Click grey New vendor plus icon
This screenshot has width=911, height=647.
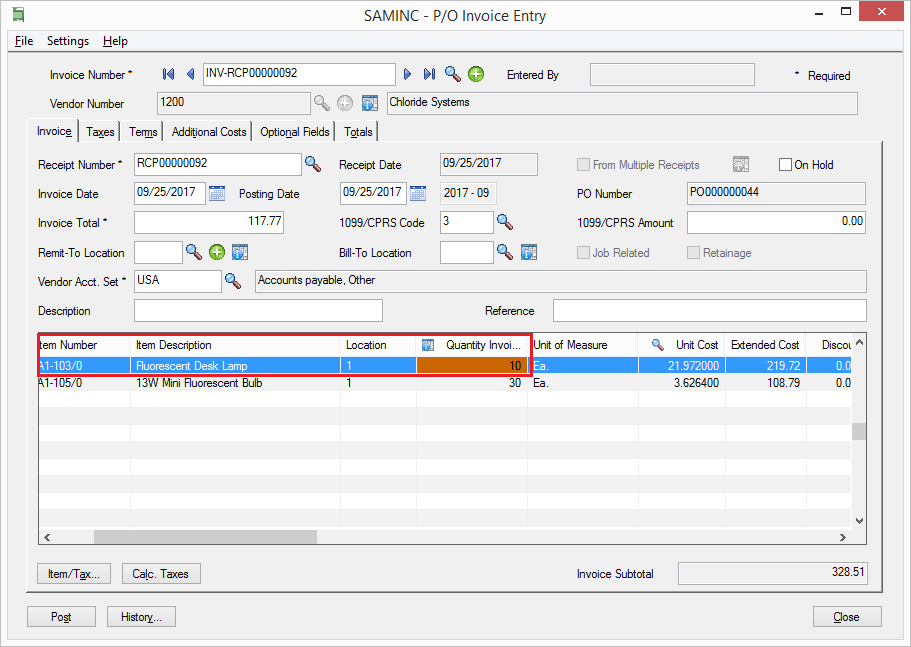coord(345,103)
